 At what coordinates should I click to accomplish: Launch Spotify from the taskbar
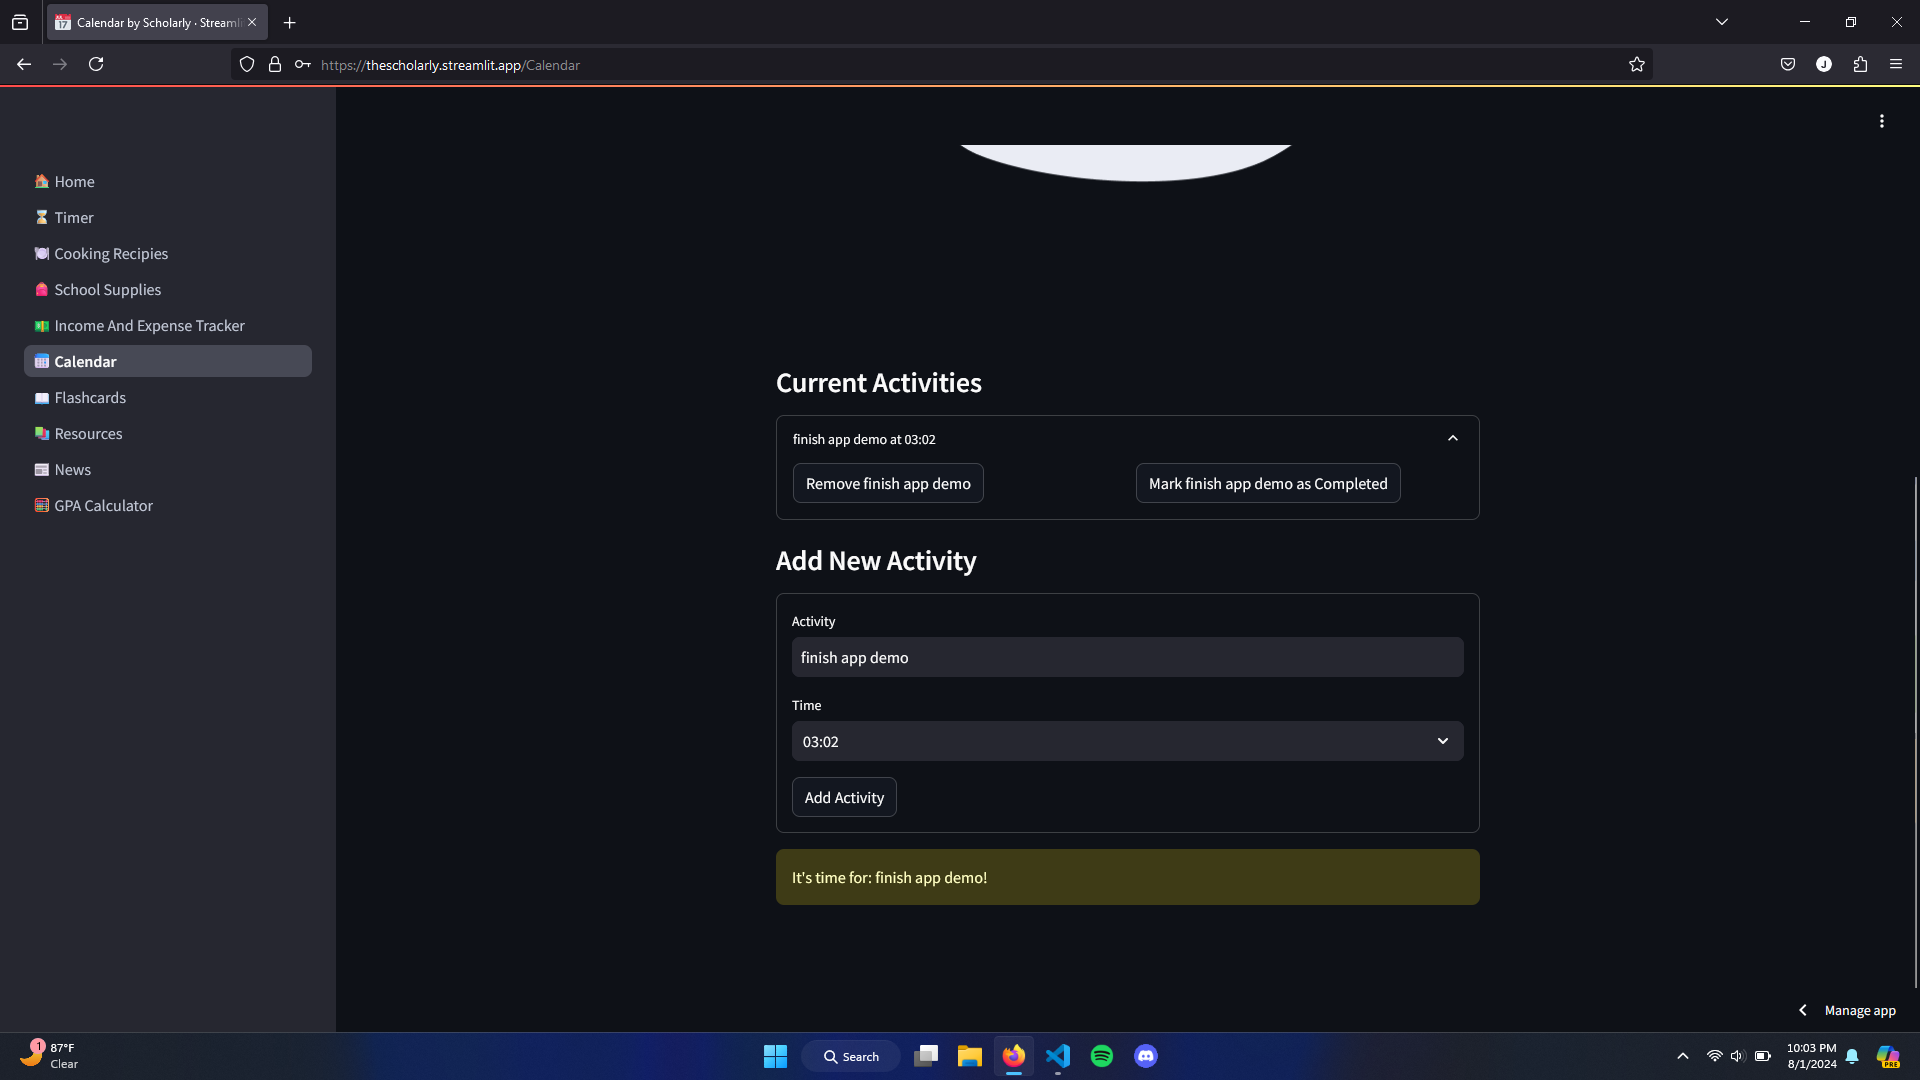pos(1102,1056)
